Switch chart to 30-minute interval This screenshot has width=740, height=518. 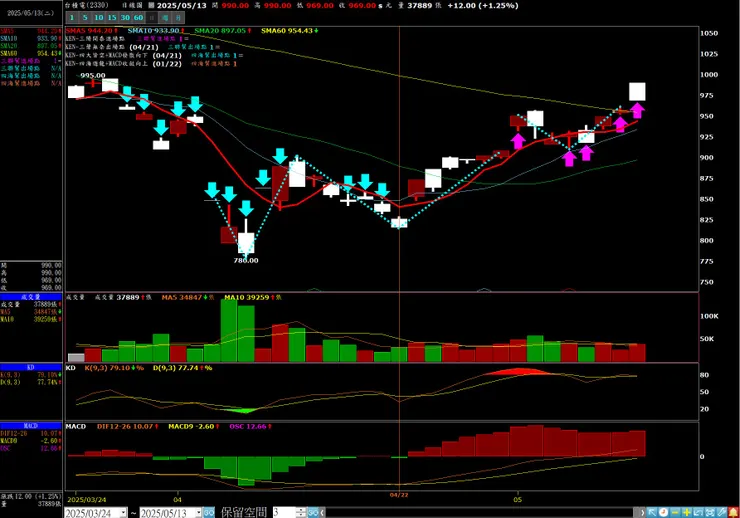[x=125, y=18]
